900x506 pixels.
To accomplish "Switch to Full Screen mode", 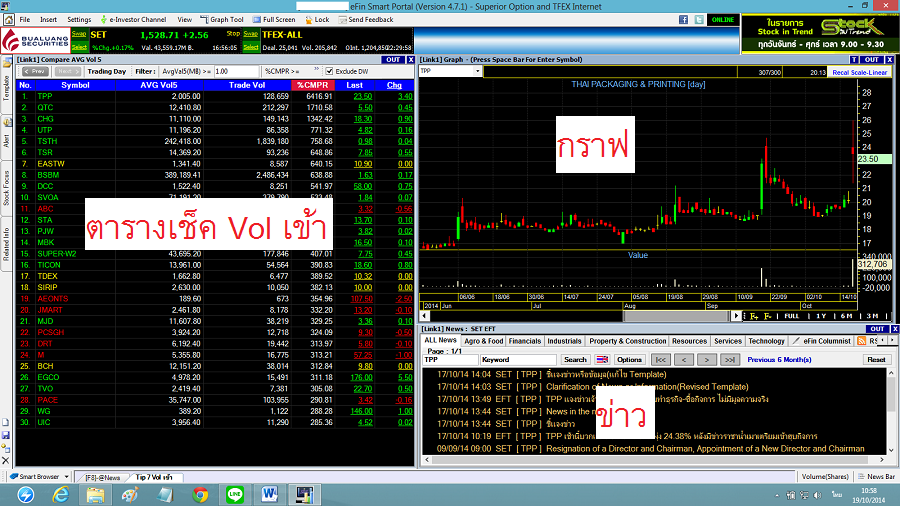I will pos(274,20).
